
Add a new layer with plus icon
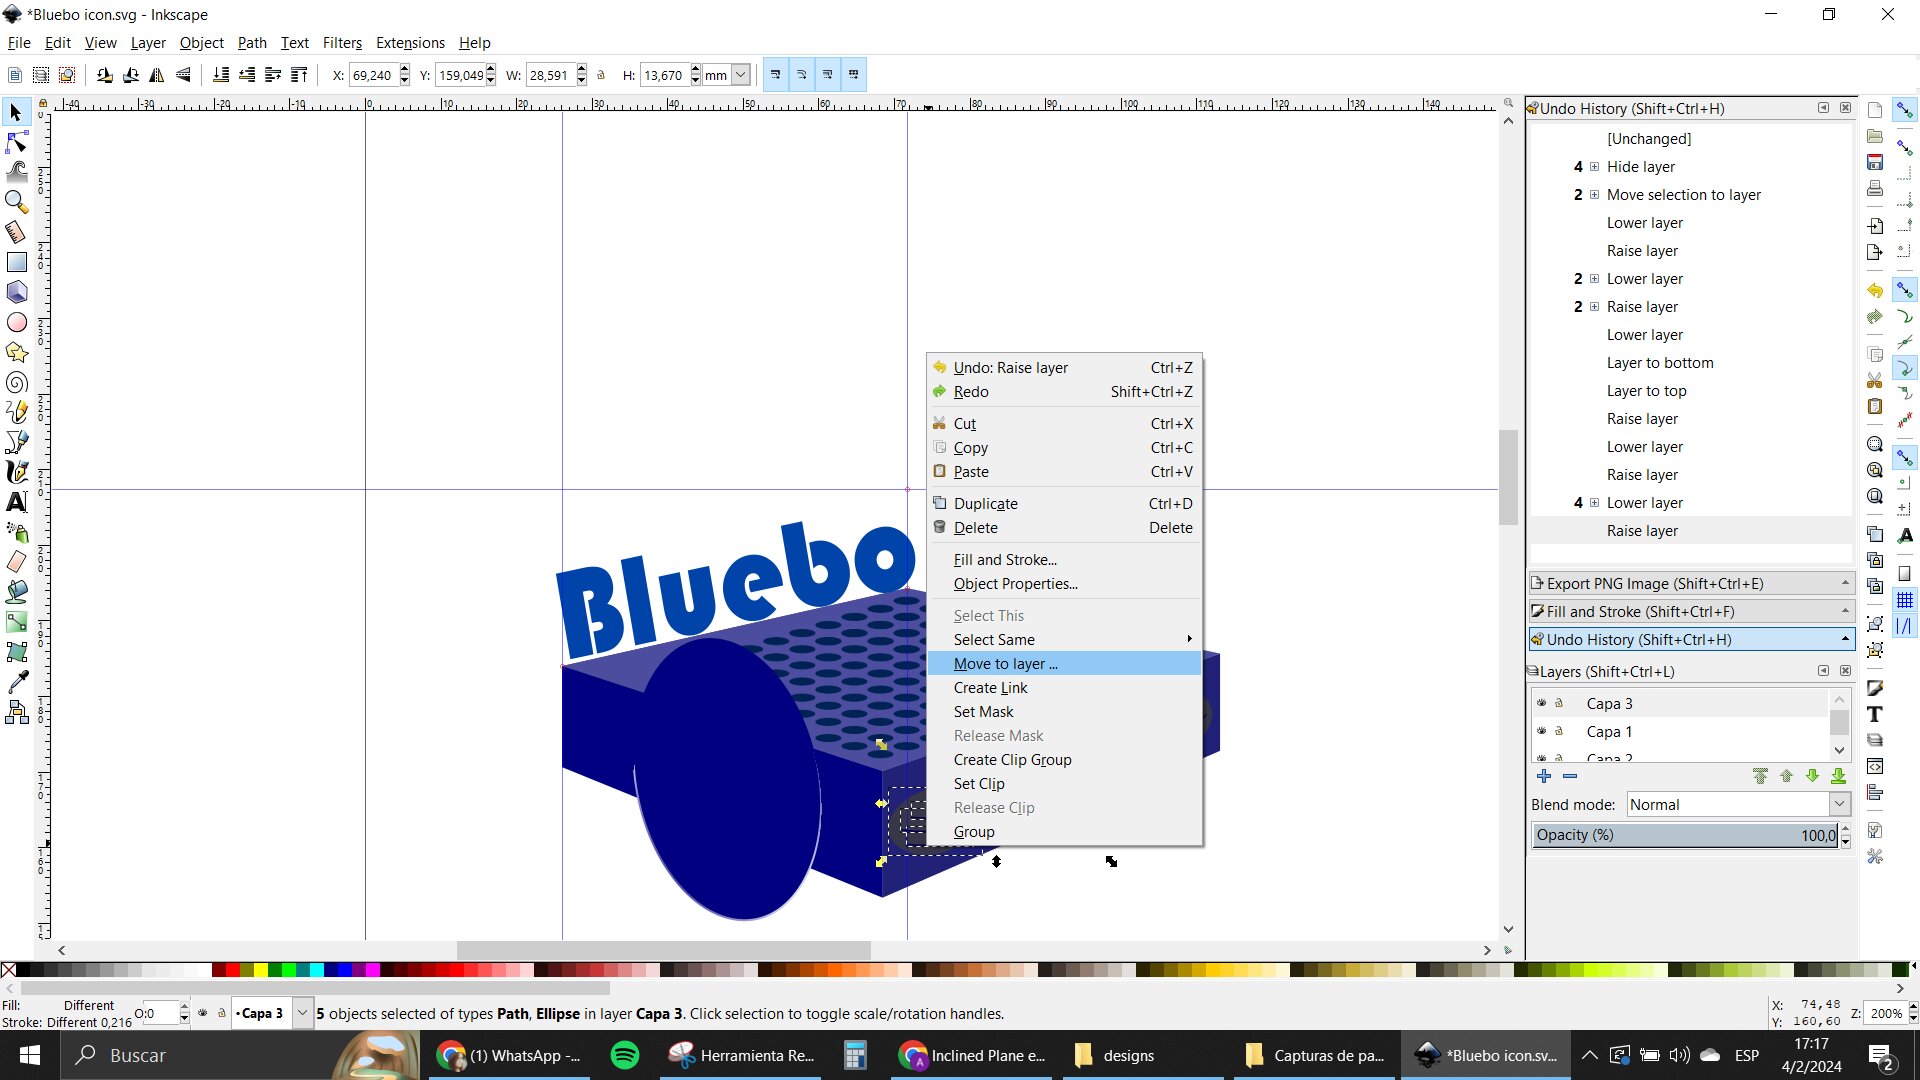point(1544,776)
